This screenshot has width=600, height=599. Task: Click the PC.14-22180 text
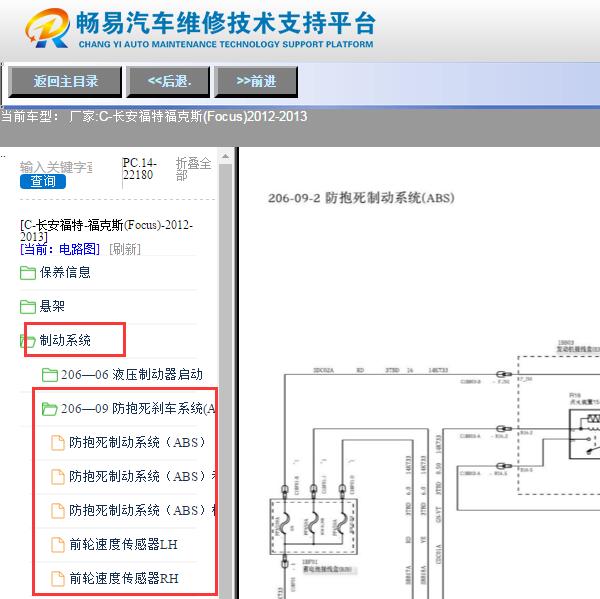point(140,168)
